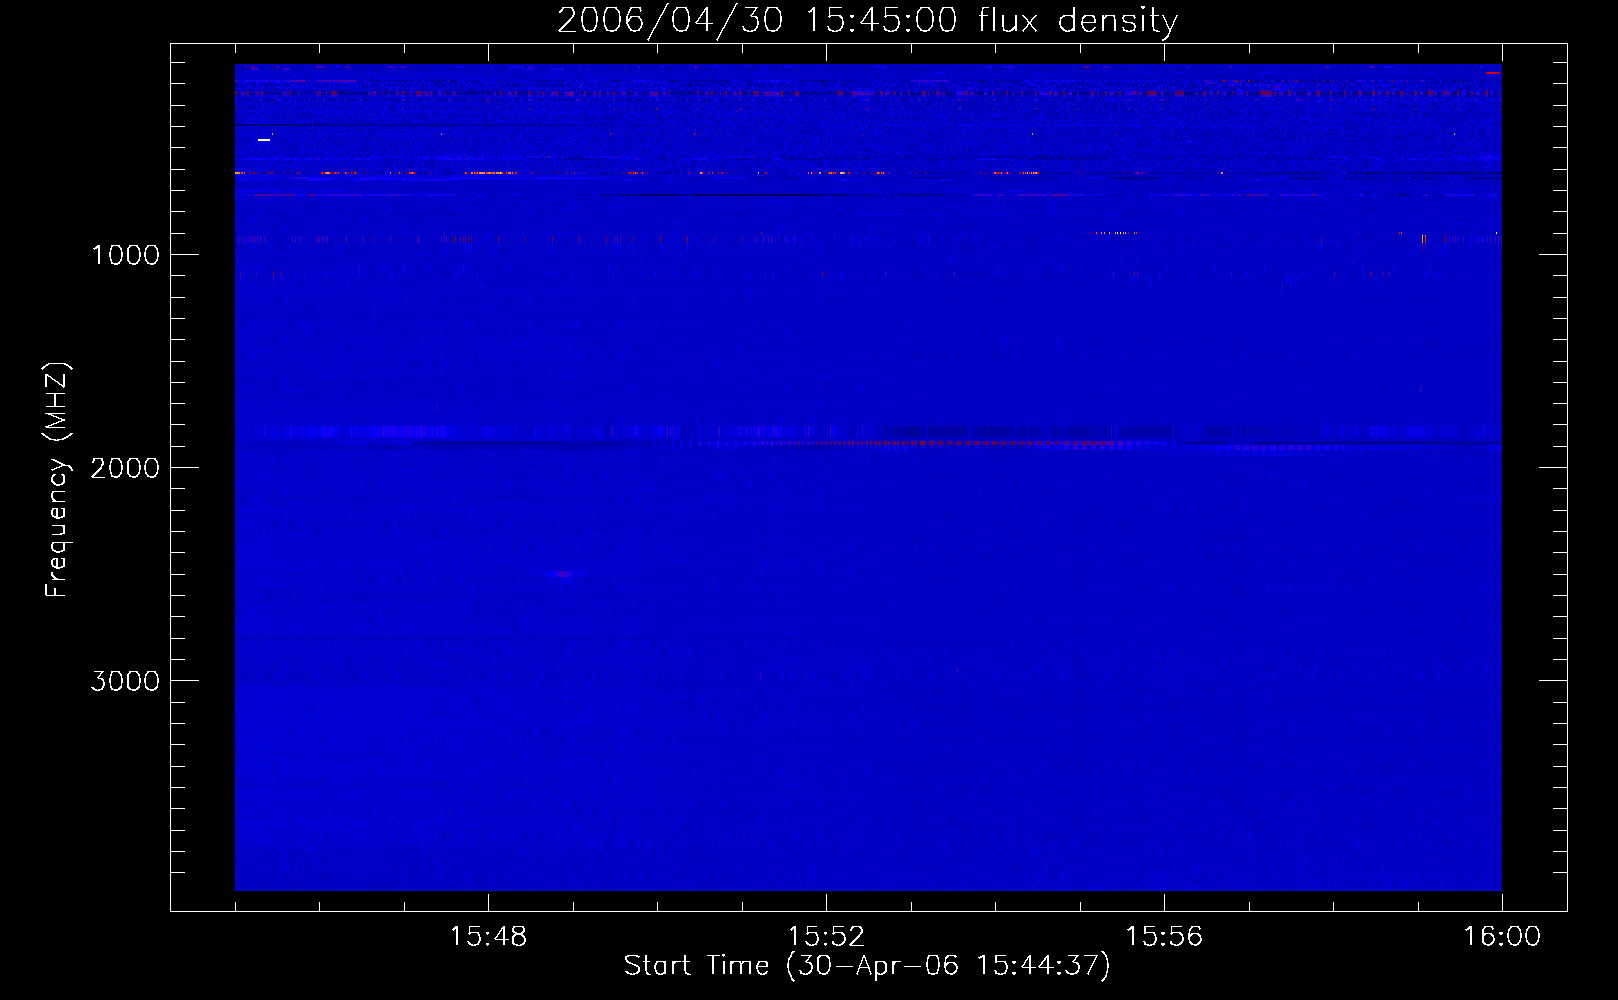Select the 15:48 time axis label
1618x1000 pixels.
[488, 937]
